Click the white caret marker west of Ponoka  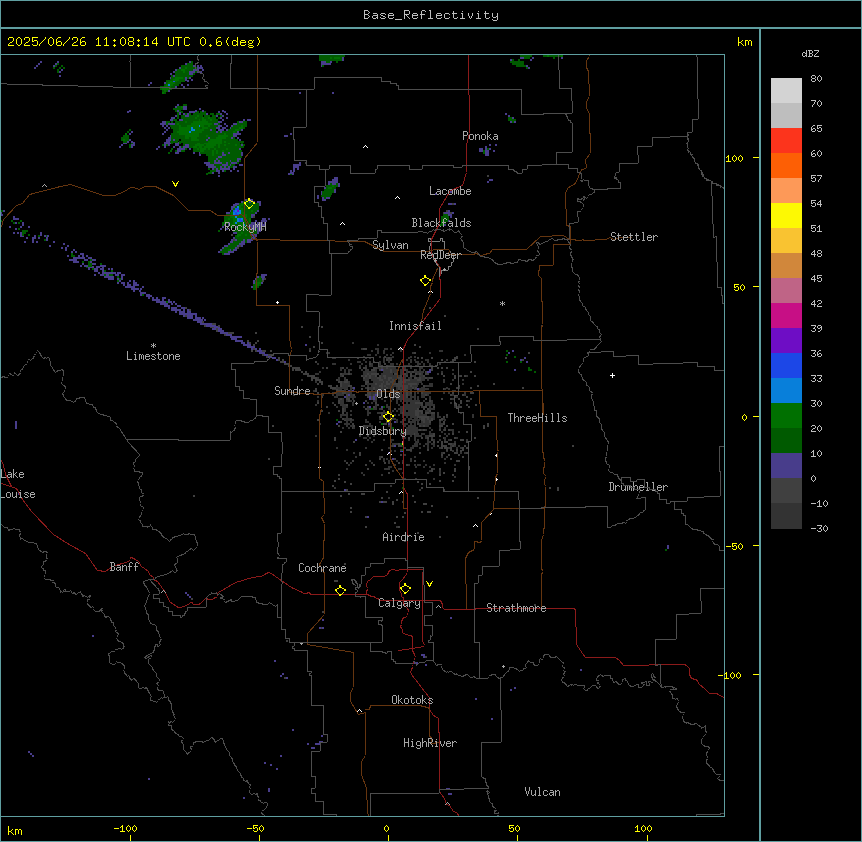(366, 147)
